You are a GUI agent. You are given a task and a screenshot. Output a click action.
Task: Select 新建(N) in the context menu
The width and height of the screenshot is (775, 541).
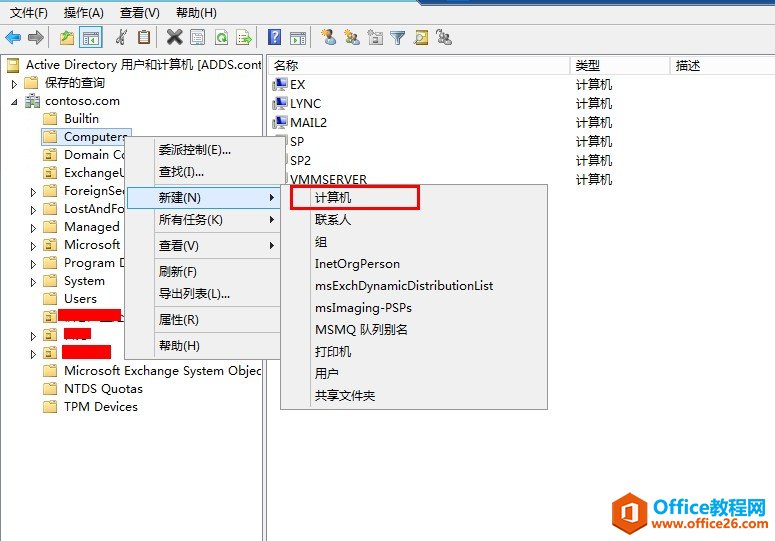204,198
